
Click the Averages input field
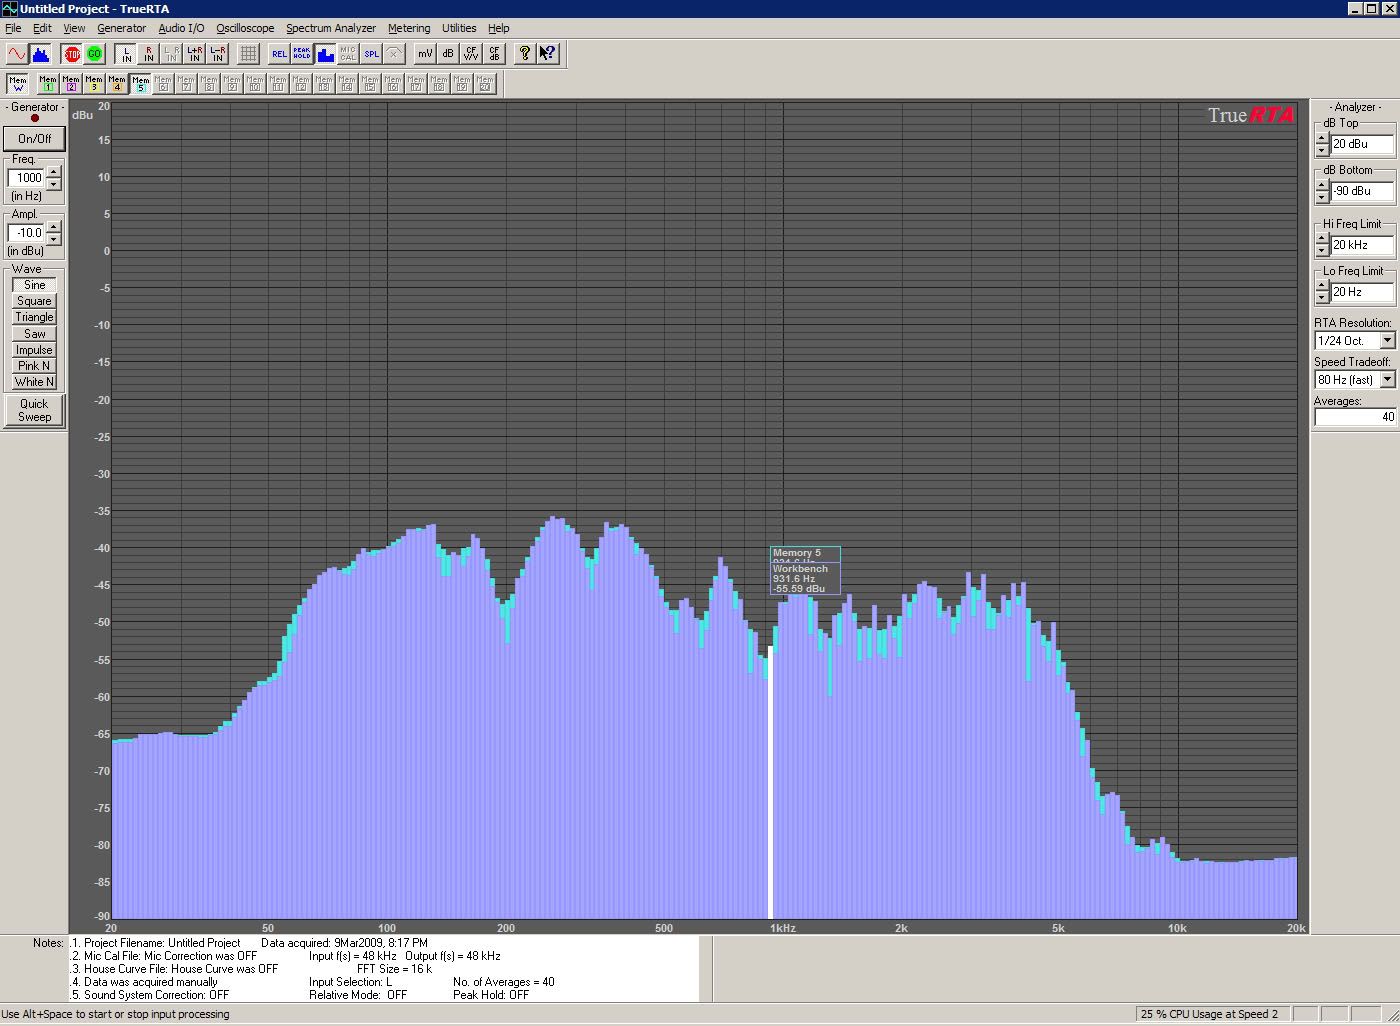(1355, 417)
